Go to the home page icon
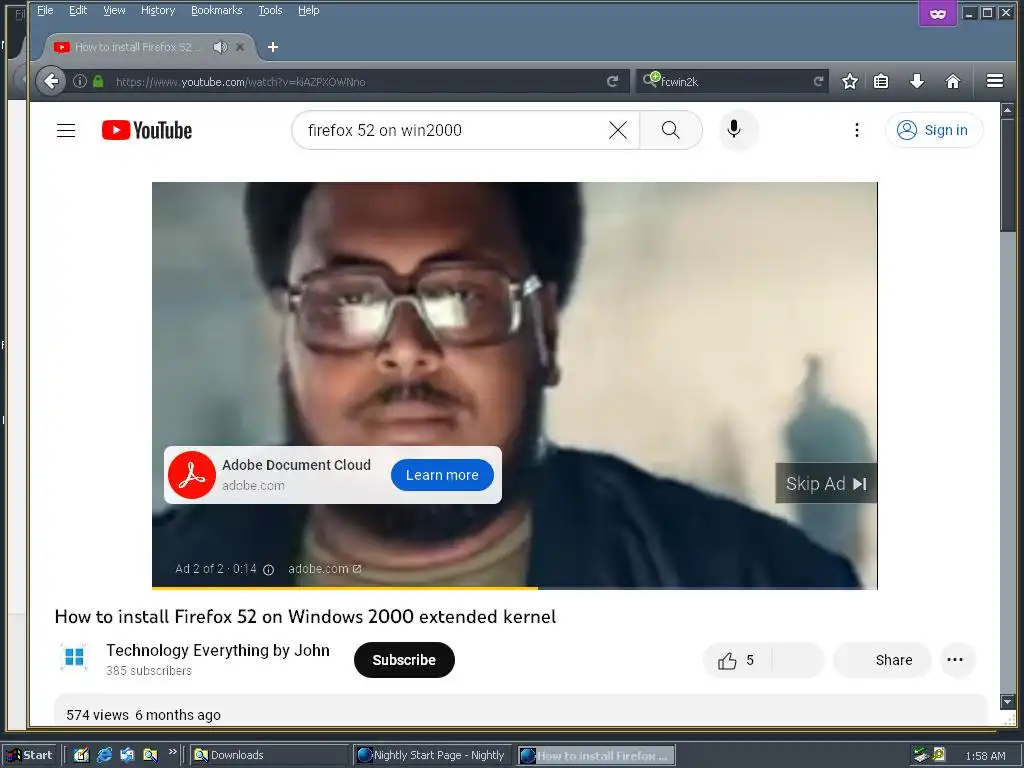 click(953, 82)
